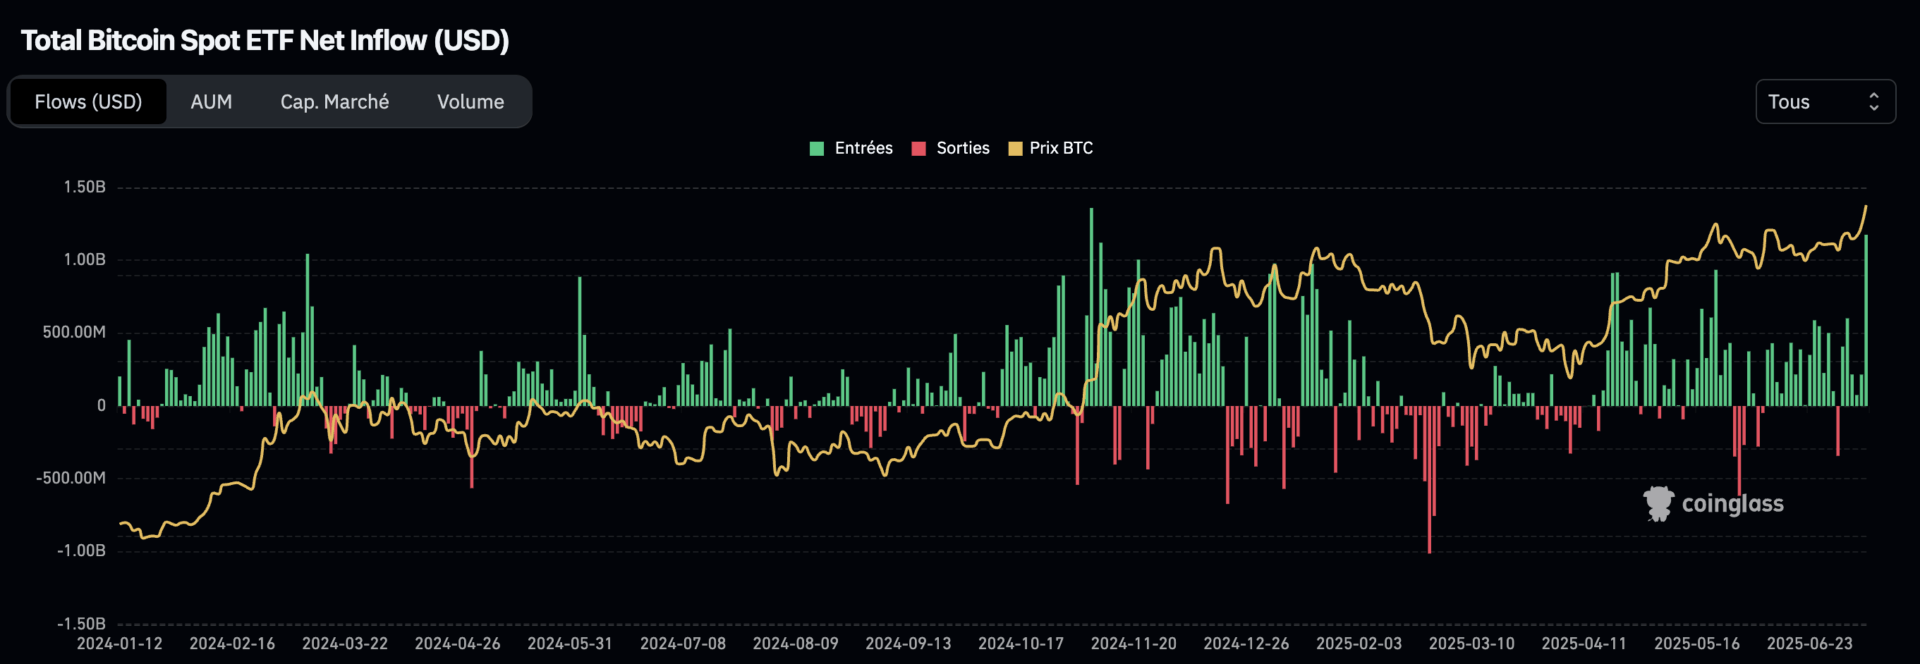1920x664 pixels.
Task: Open the AUM tab
Action: pos(211,102)
